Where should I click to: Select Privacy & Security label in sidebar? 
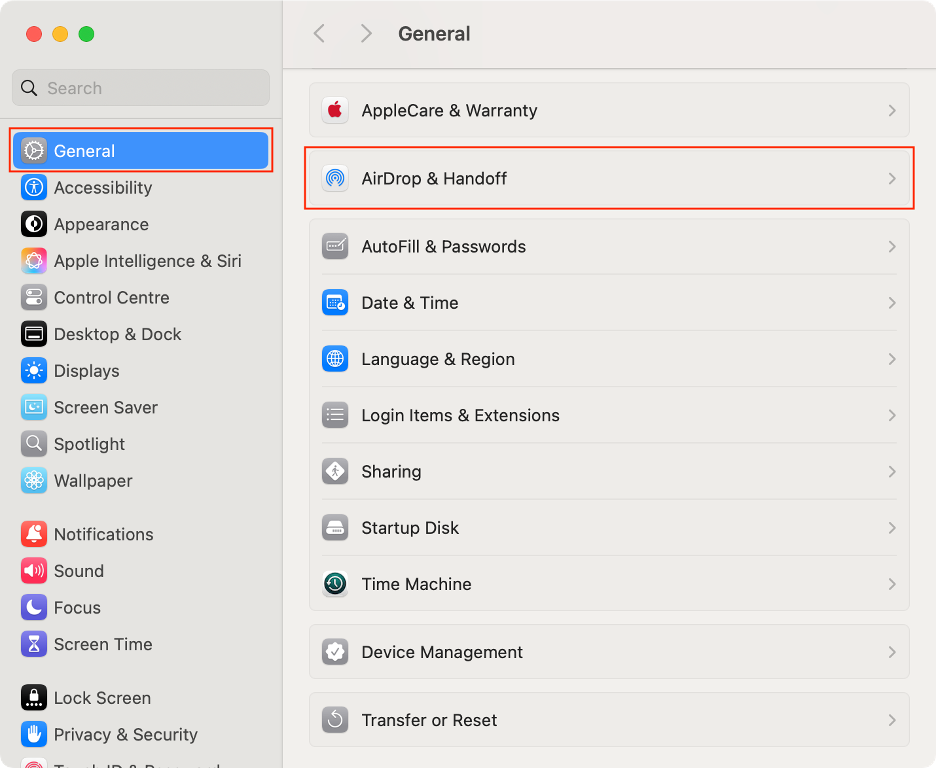coord(126,735)
